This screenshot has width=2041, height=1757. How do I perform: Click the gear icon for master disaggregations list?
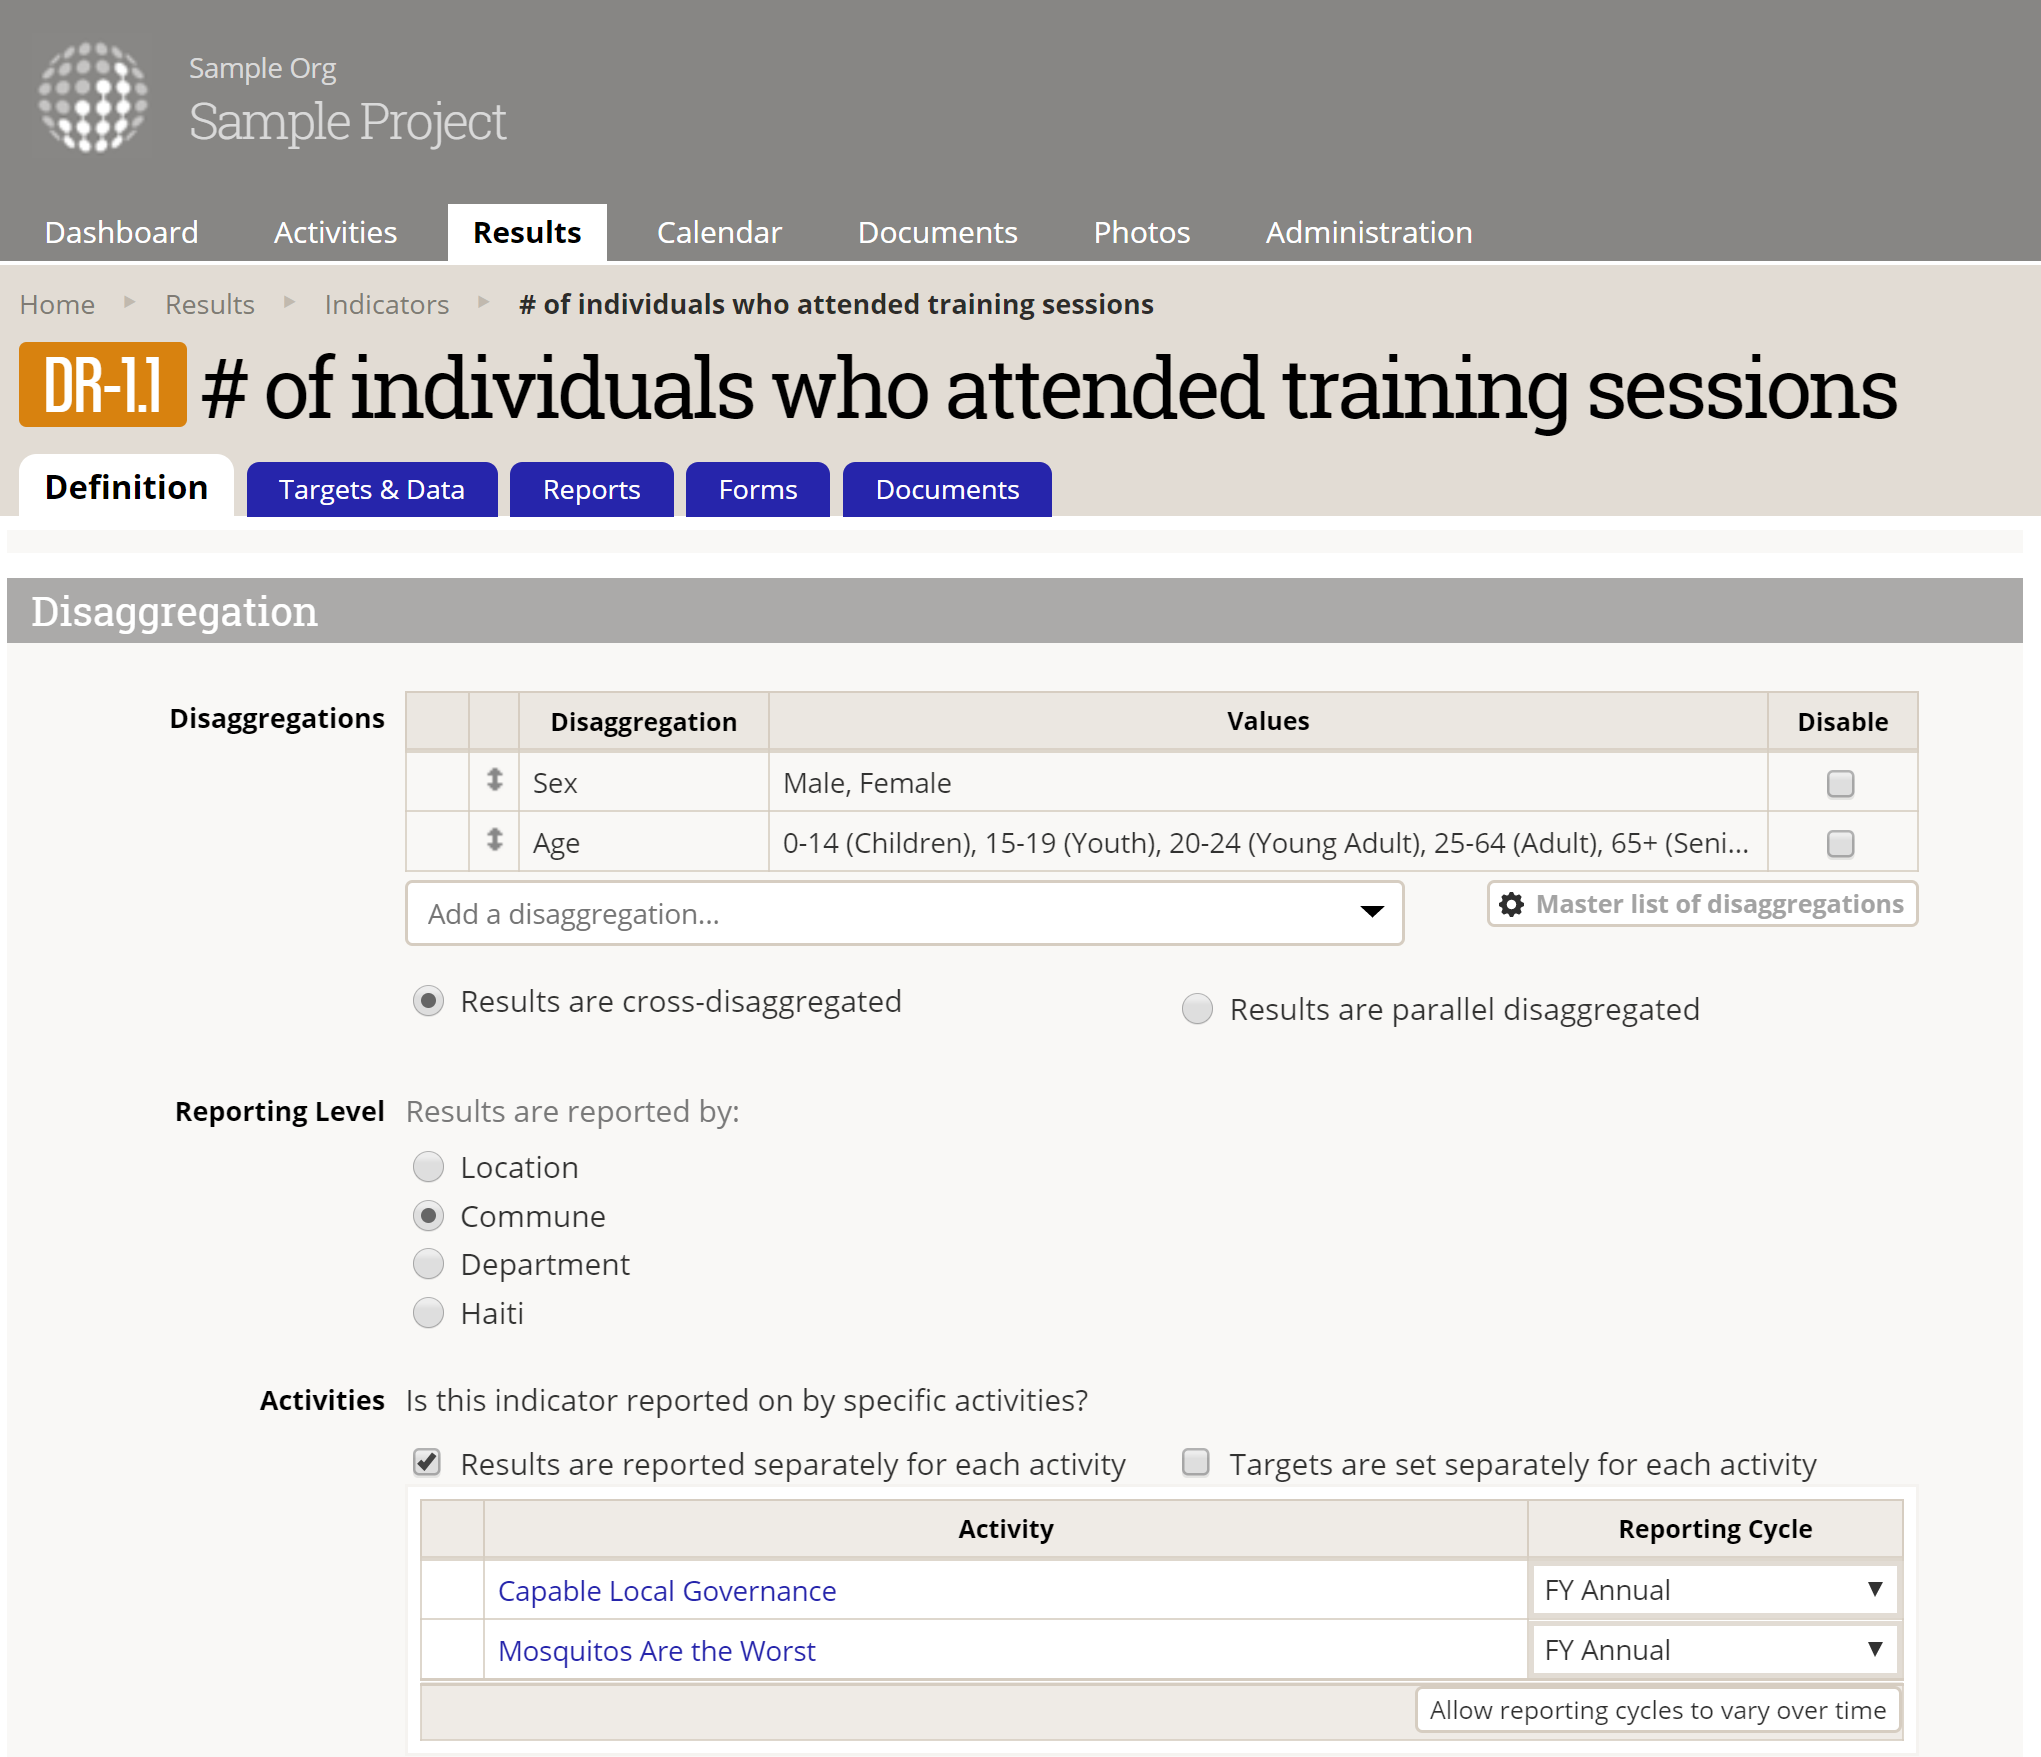(1512, 904)
